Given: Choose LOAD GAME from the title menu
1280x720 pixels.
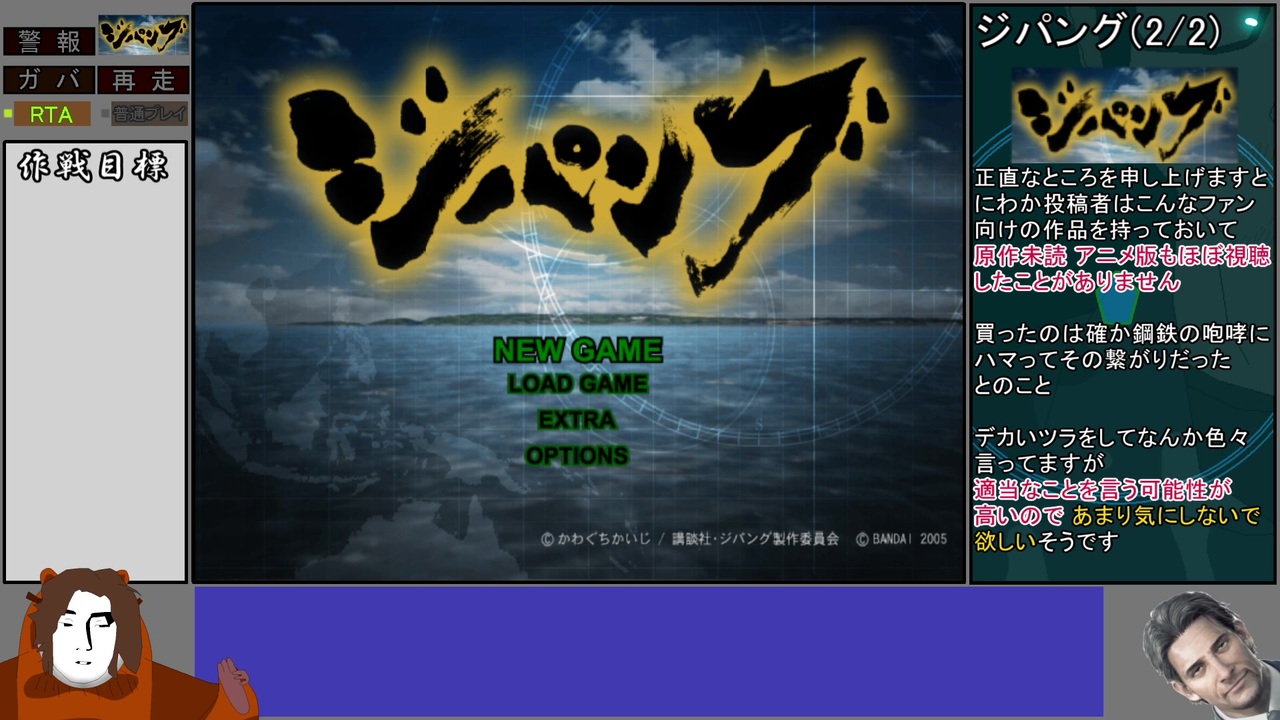Looking at the screenshot, I should pos(578,383).
